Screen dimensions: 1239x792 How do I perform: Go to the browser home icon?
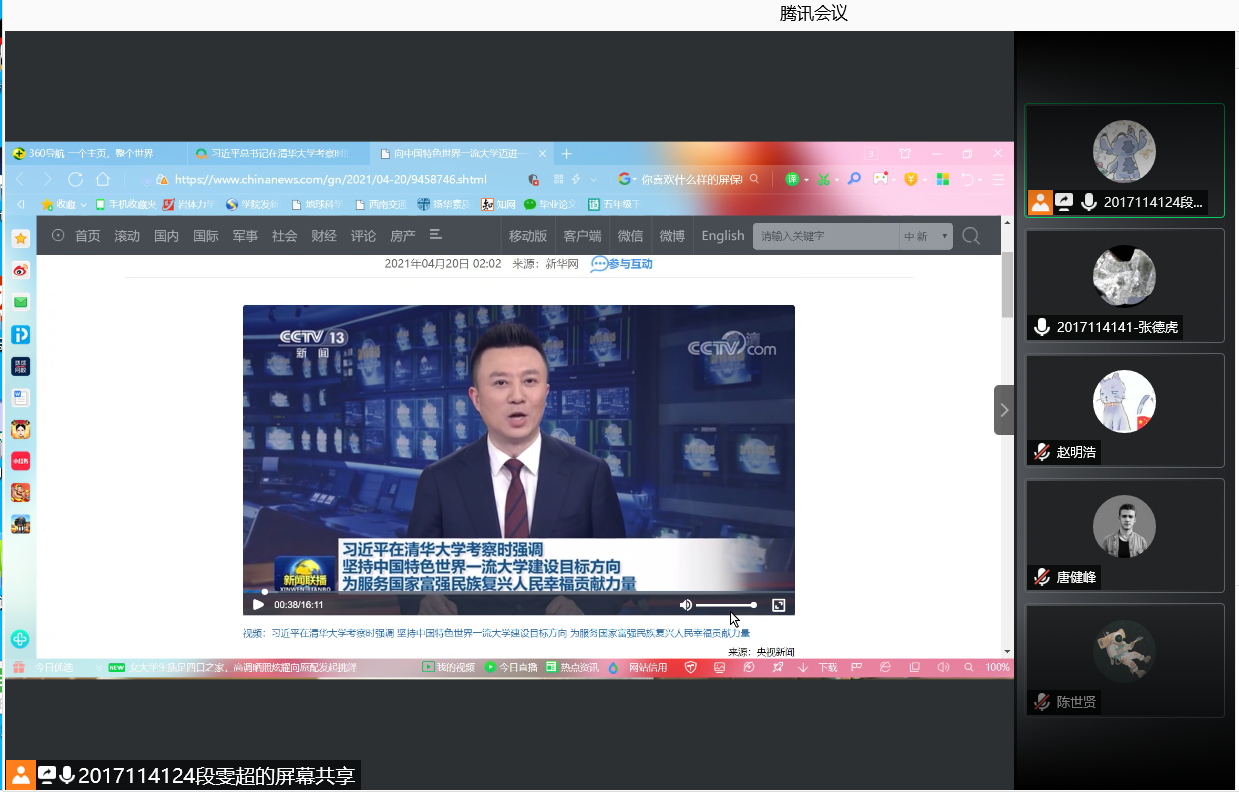102,180
